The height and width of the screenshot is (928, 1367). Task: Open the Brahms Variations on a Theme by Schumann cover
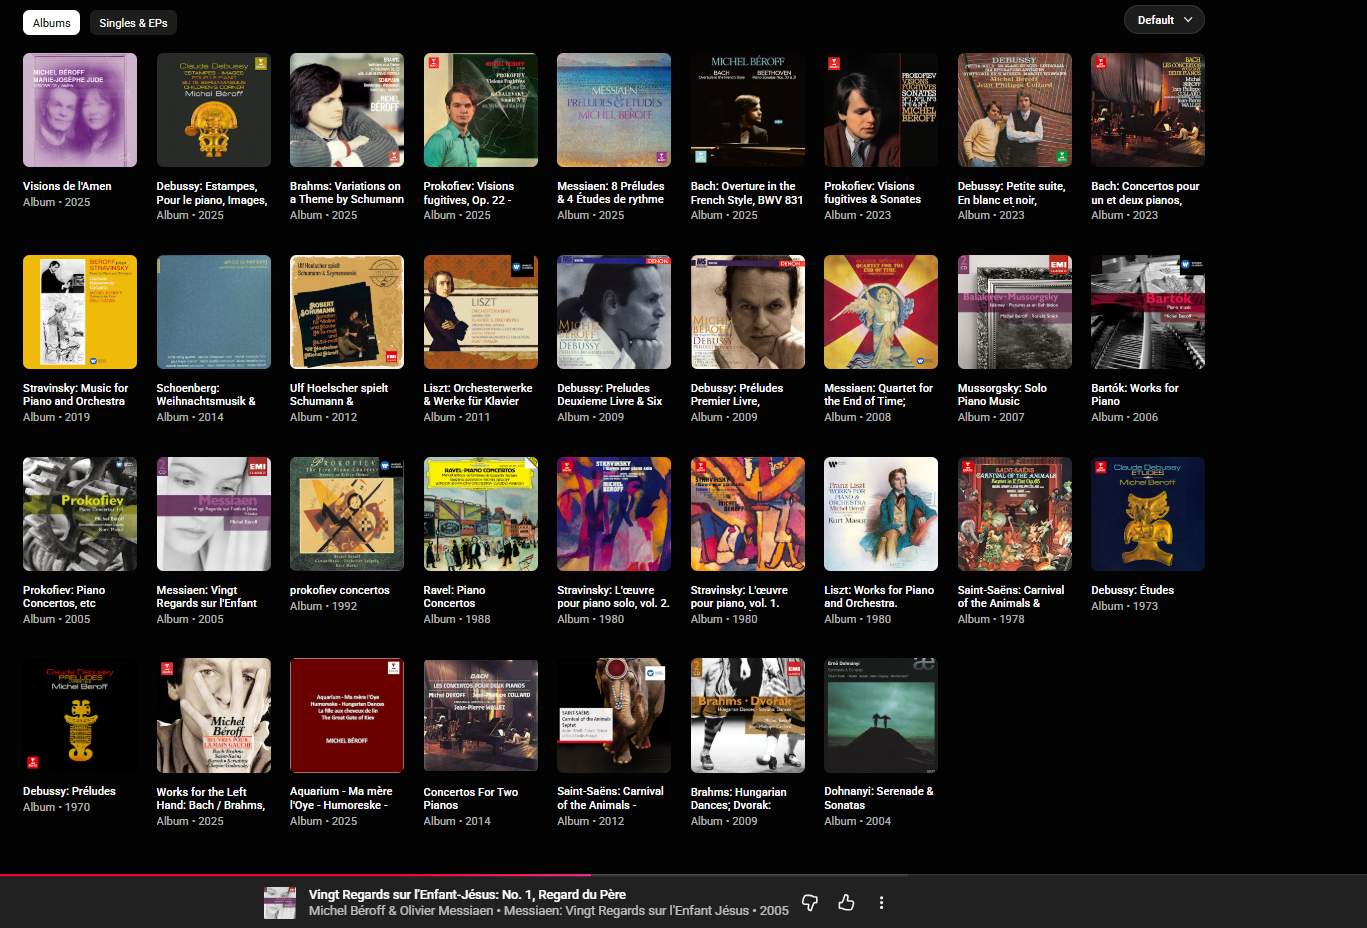(347, 110)
